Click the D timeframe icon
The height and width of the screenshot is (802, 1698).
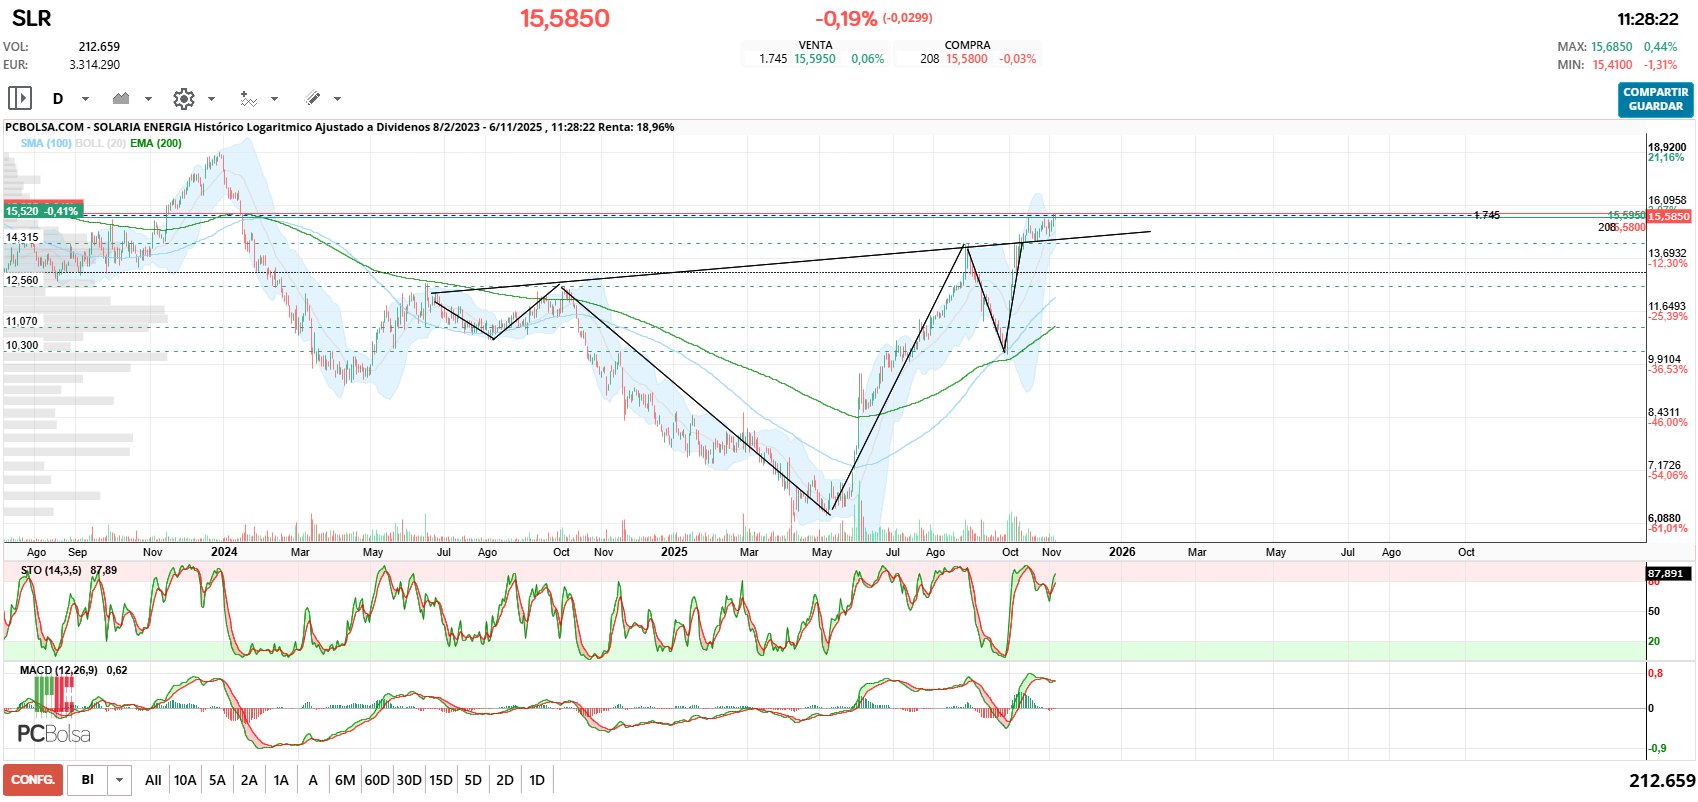(x=58, y=98)
